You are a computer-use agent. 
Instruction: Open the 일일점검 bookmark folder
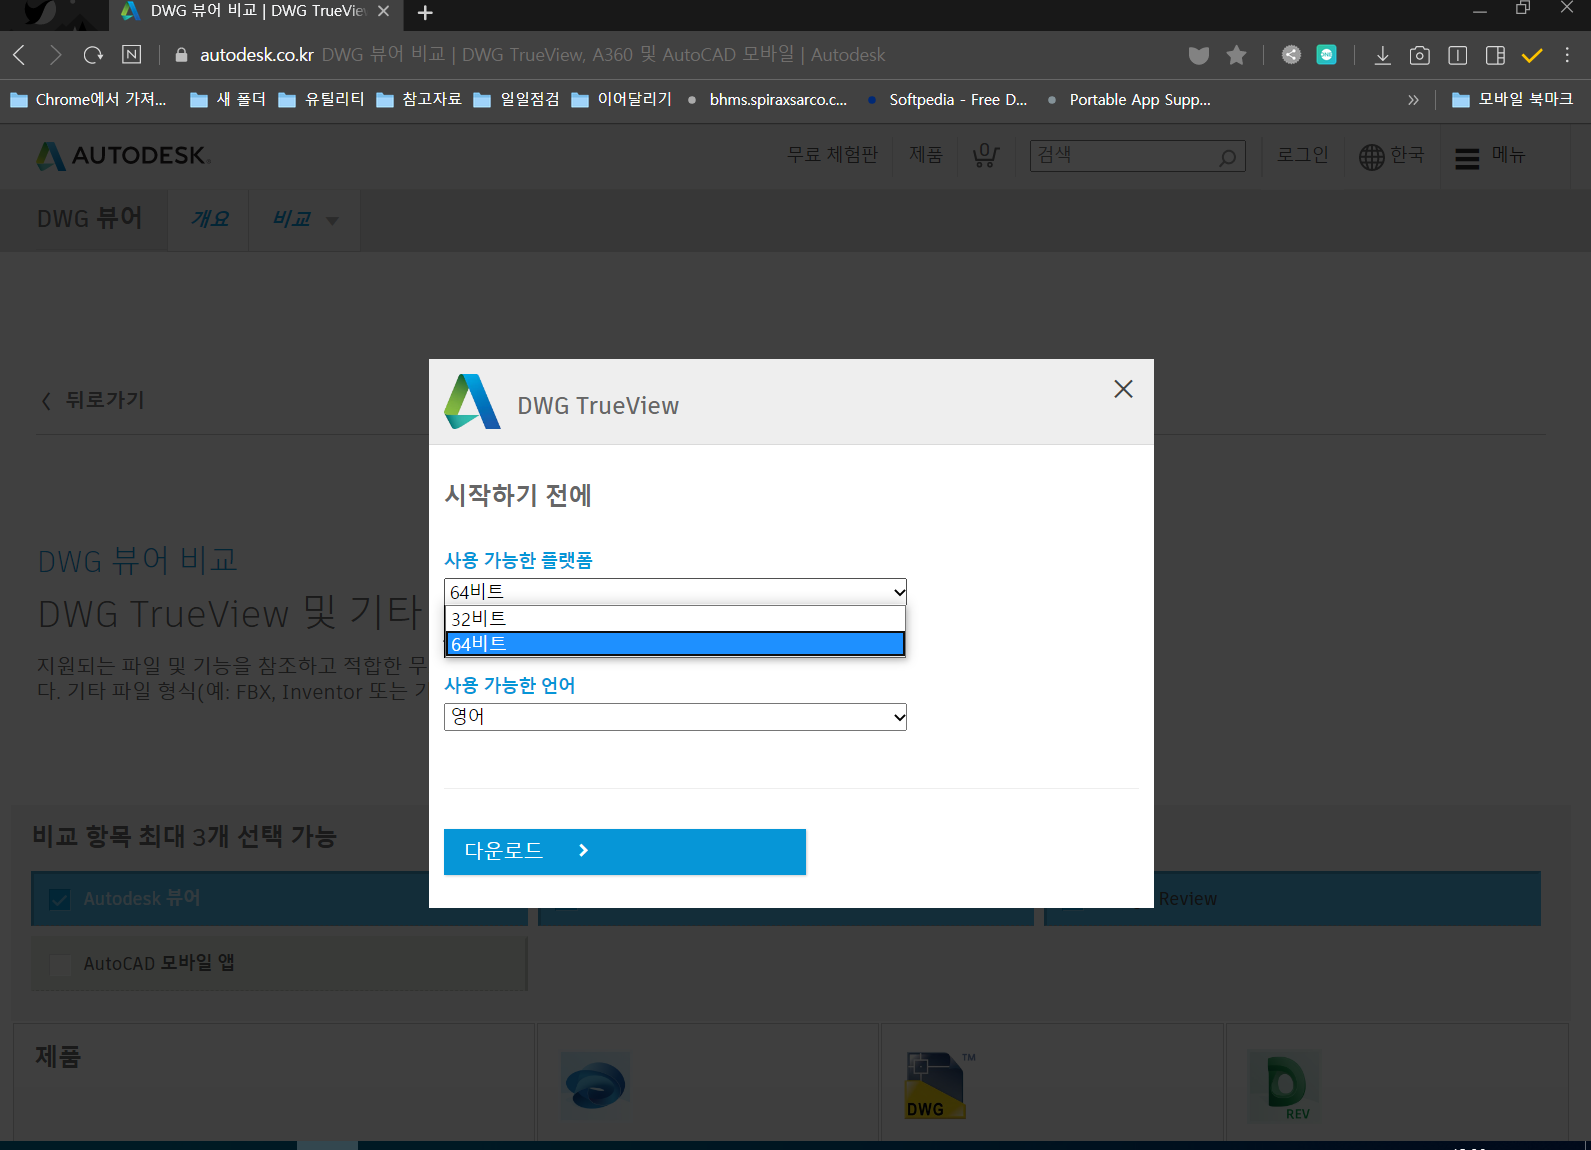(x=516, y=100)
